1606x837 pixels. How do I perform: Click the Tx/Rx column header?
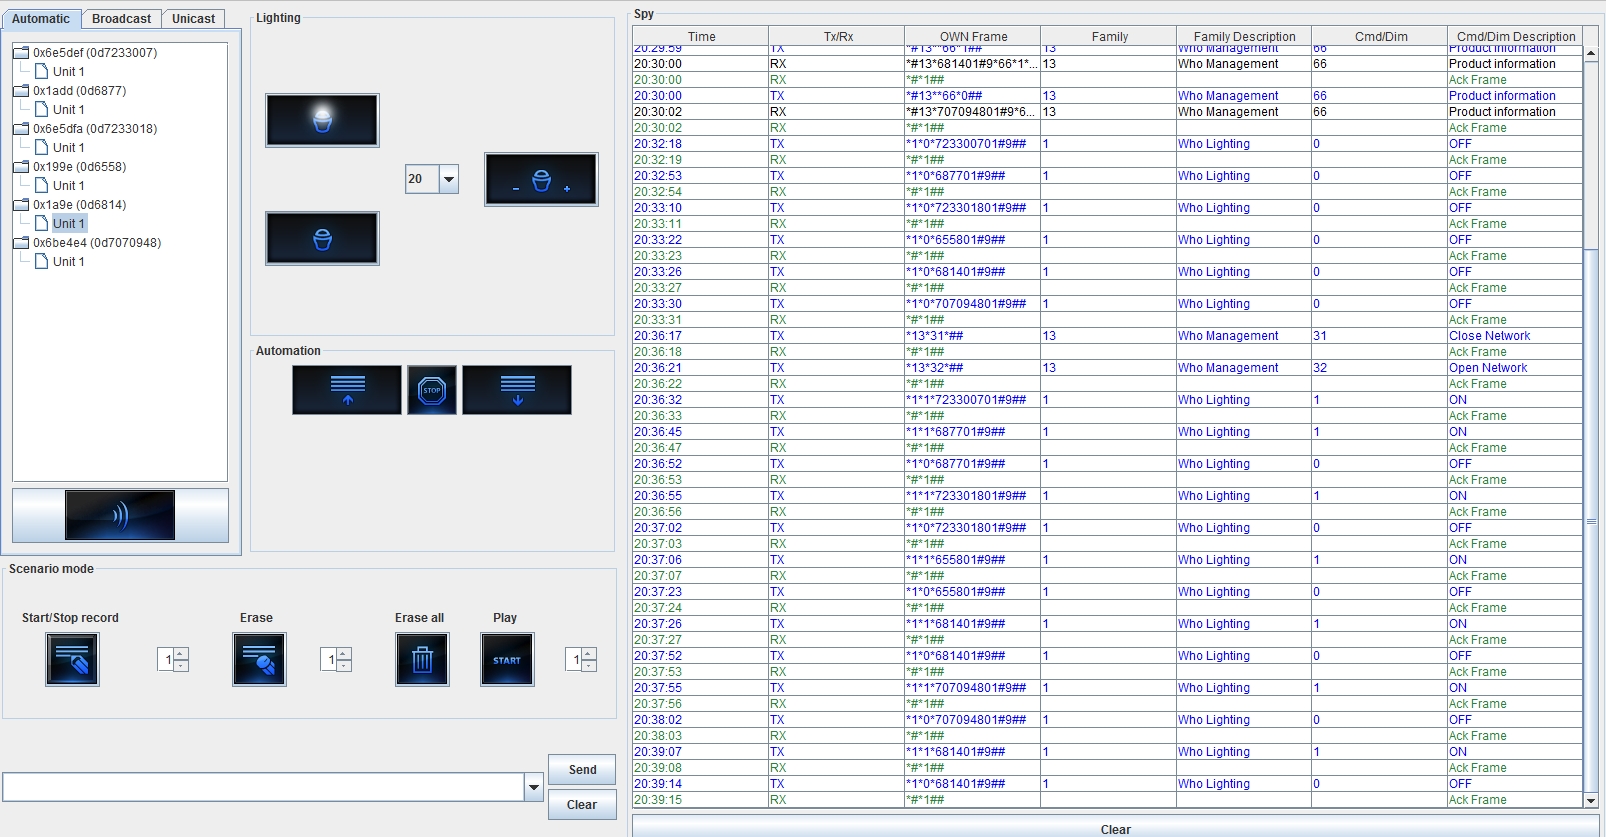coord(838,36)
